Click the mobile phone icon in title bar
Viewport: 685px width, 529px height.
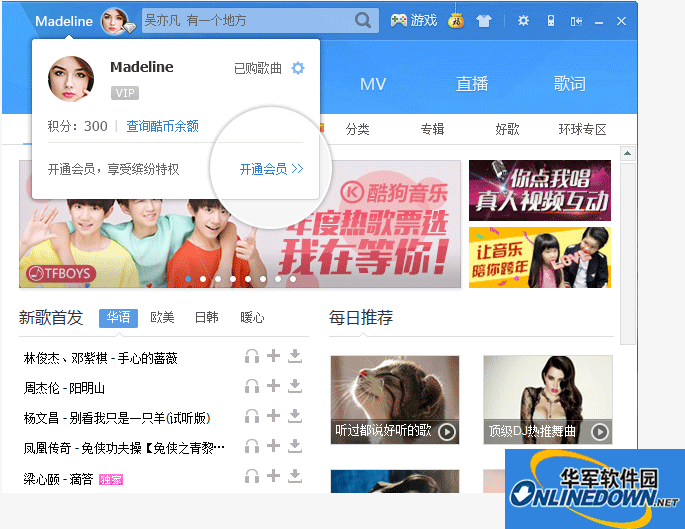point(550,21)
